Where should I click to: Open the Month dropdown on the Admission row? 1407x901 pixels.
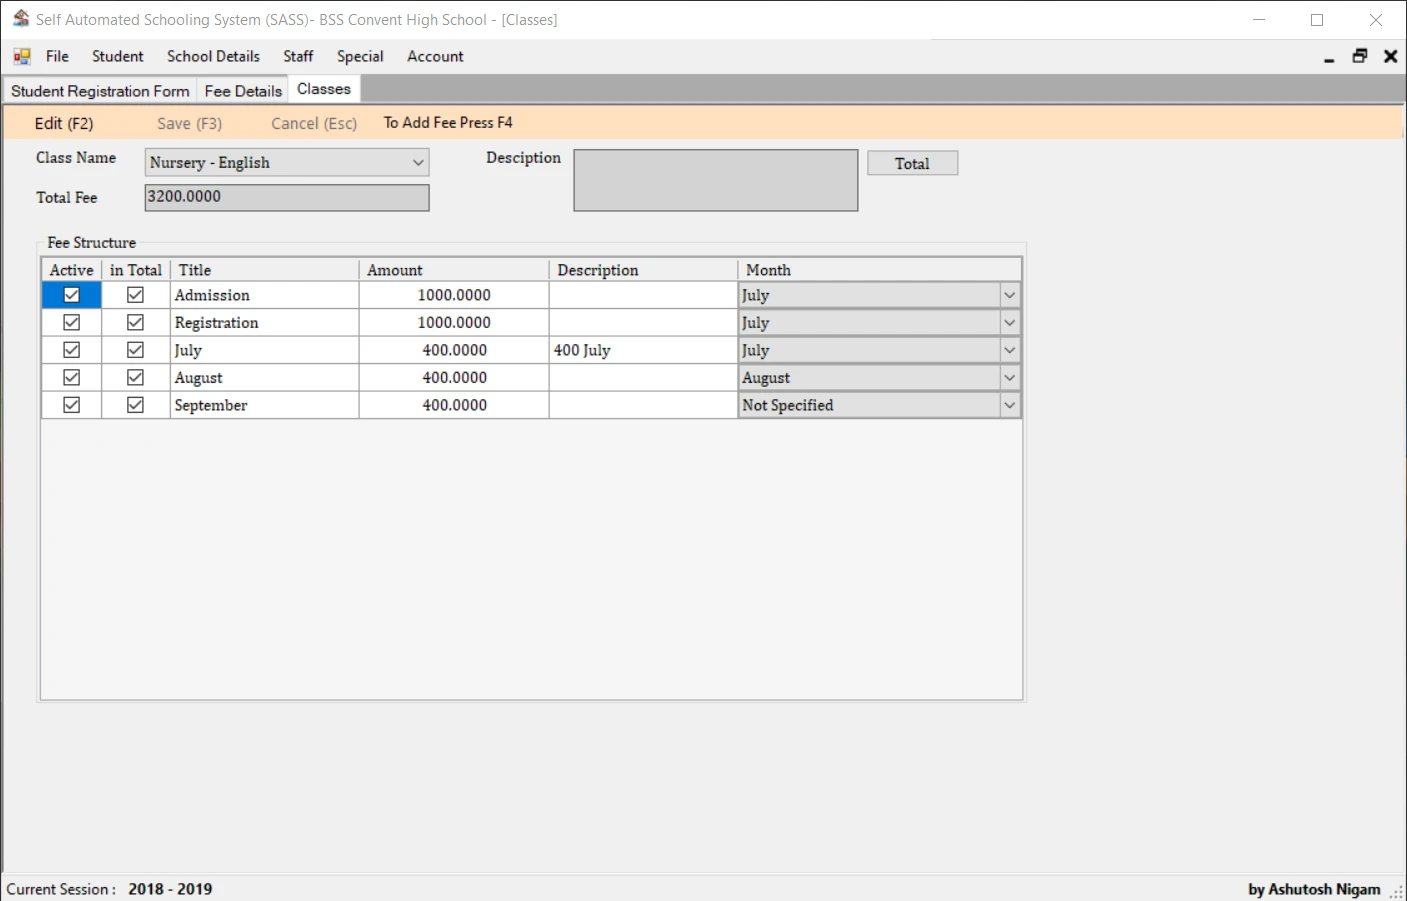coord(1009,294)
